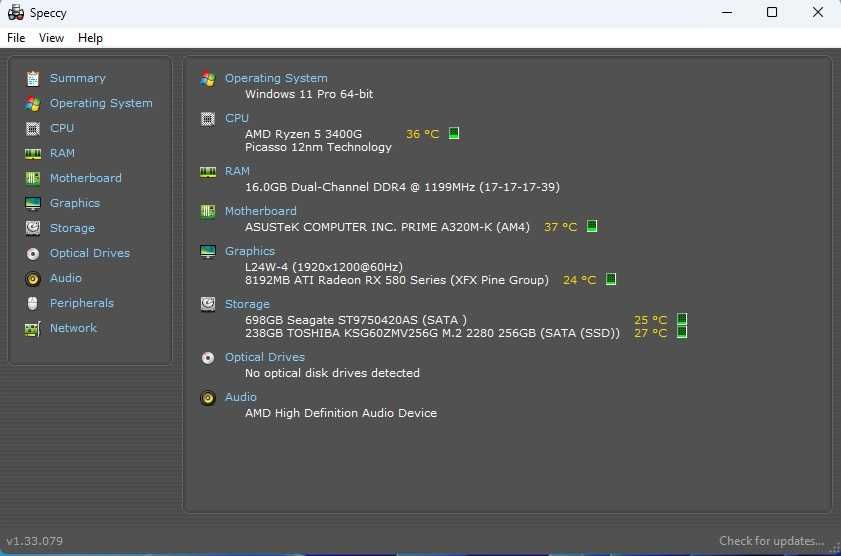Click the RAM heading link in summary
The width and height of the screenshot is (841, 556).
(x=237, y=171)
